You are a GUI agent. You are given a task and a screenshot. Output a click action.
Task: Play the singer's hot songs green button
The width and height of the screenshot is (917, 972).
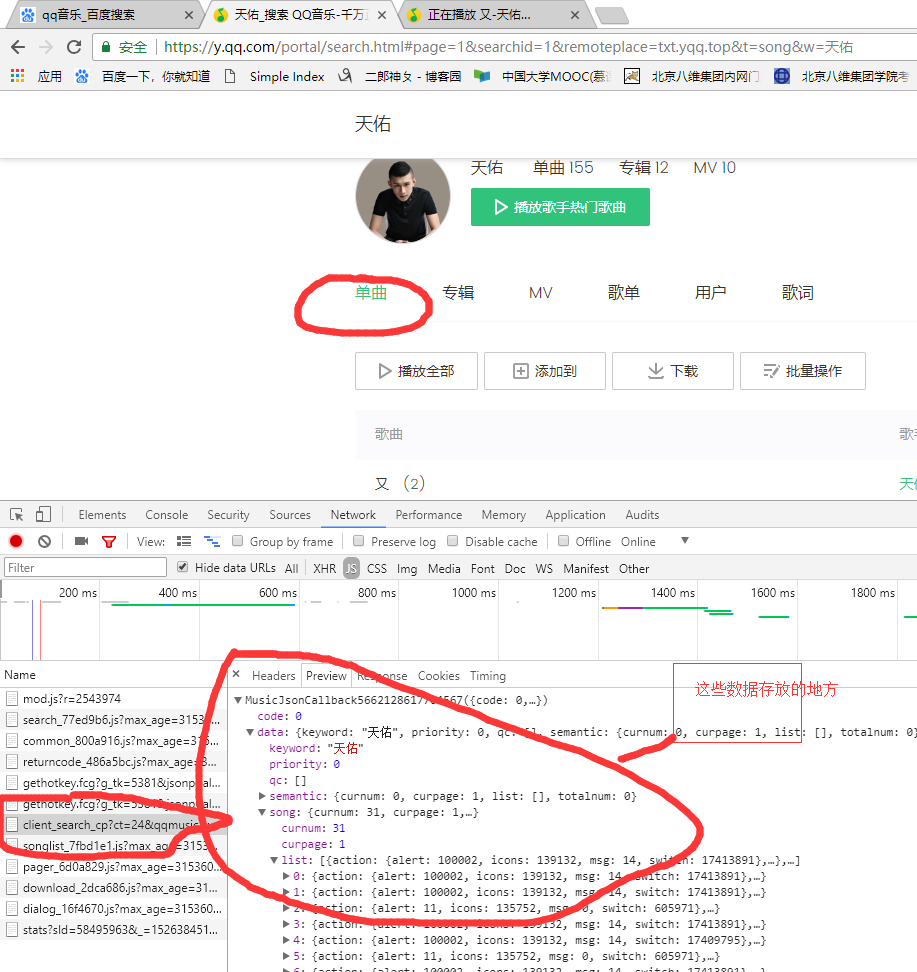coord(560,207)
